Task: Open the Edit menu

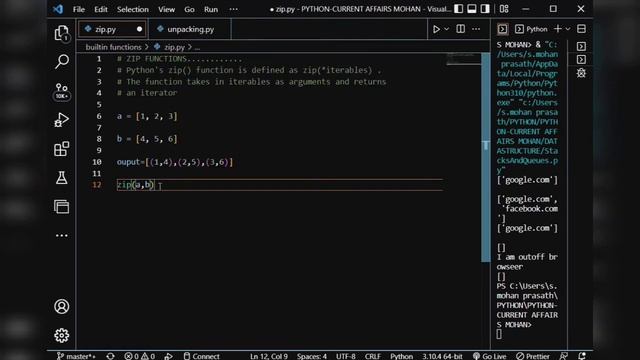Action: 100,9
